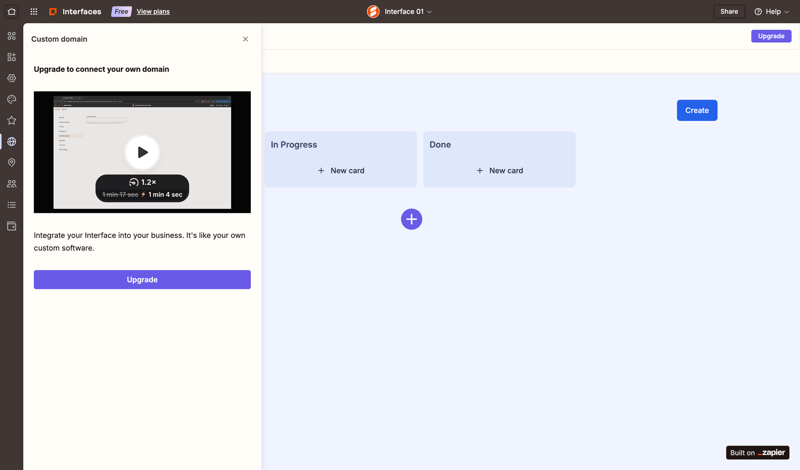Open the settings gear sidebar icon

11,78
